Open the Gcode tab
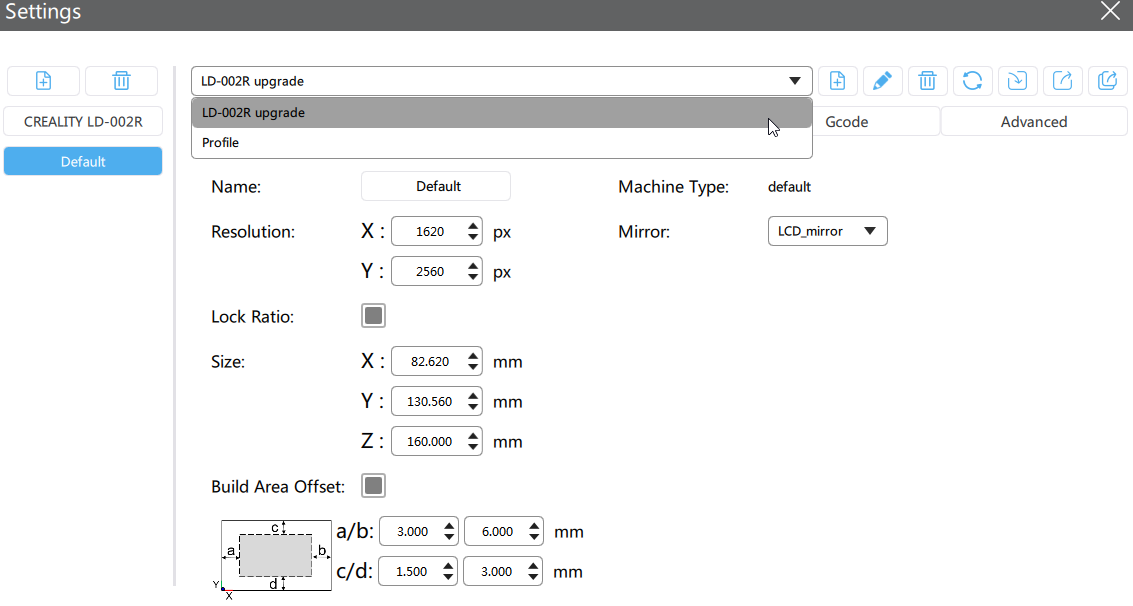Screen dimensions: 1133x606 847,122
